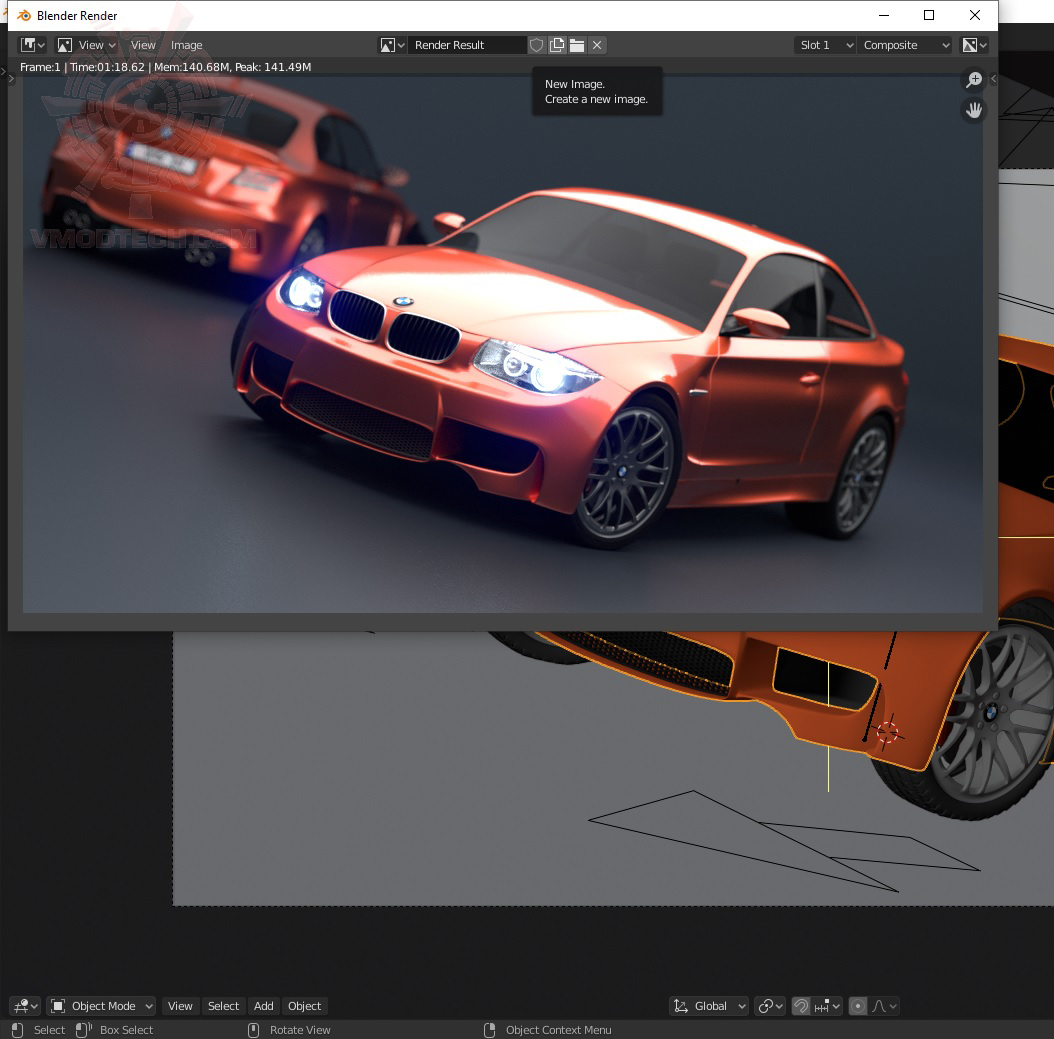Viewport: 1054px width, 1039px height.
Task: Click the Select mouse hint in status bar
Action: 39,1030
